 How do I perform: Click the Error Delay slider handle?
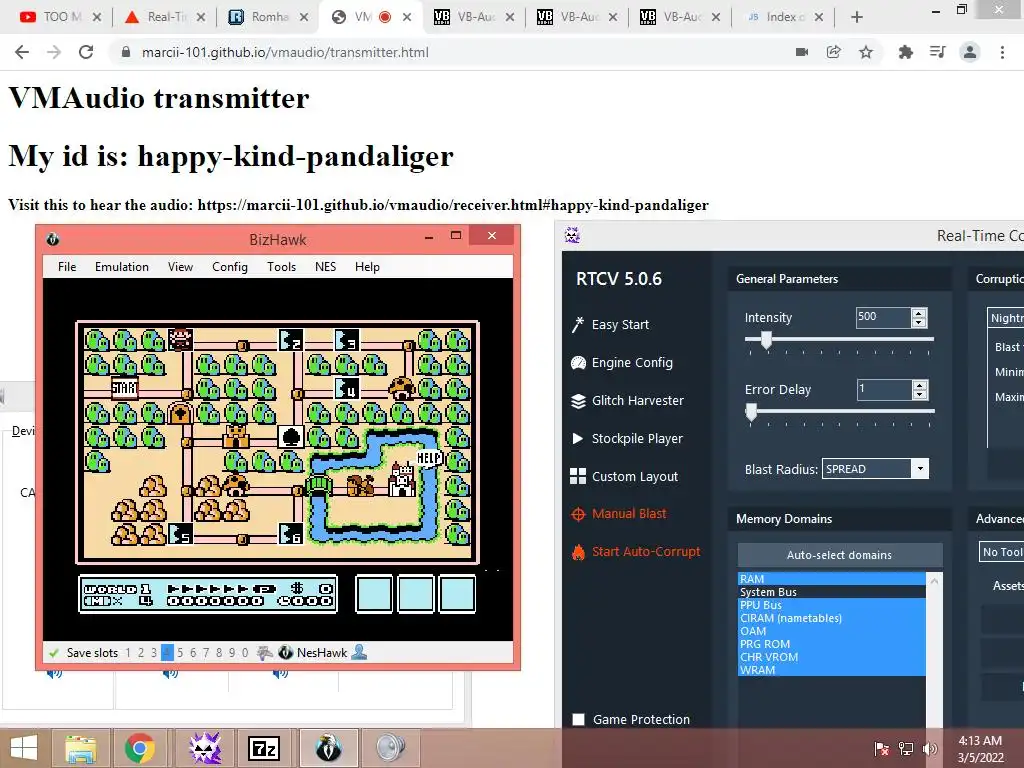[x=751, y=411]
